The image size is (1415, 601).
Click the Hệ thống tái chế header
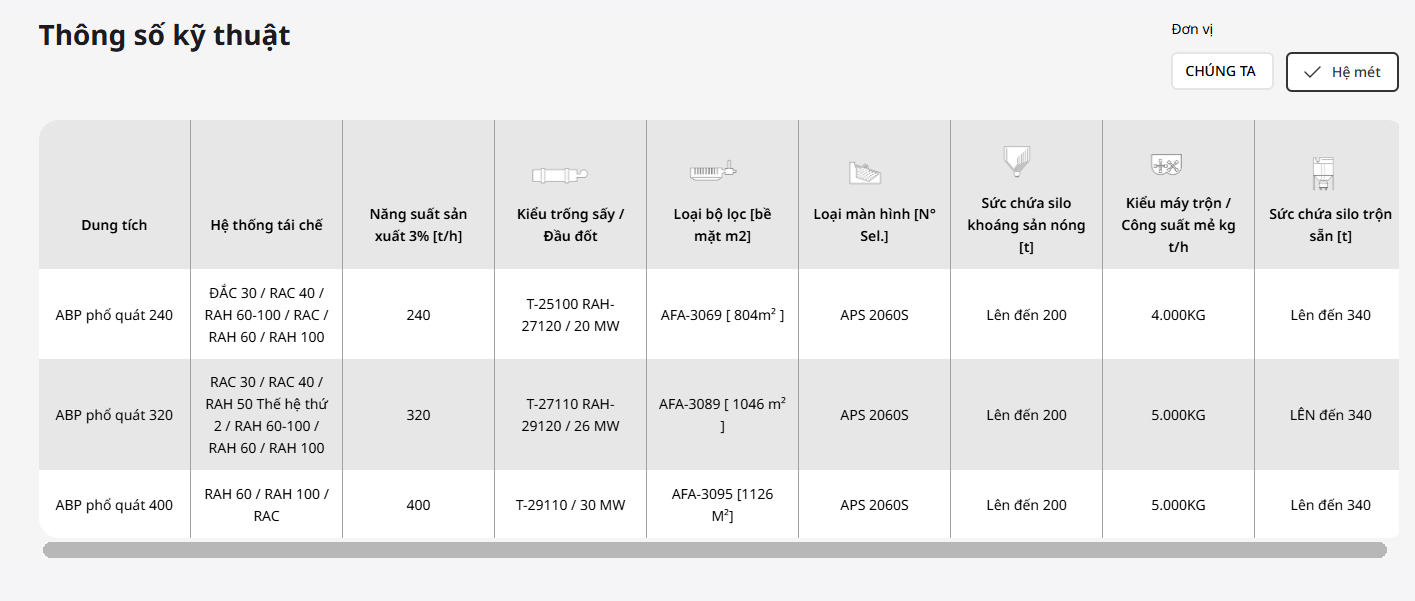(x=266, y=225)
